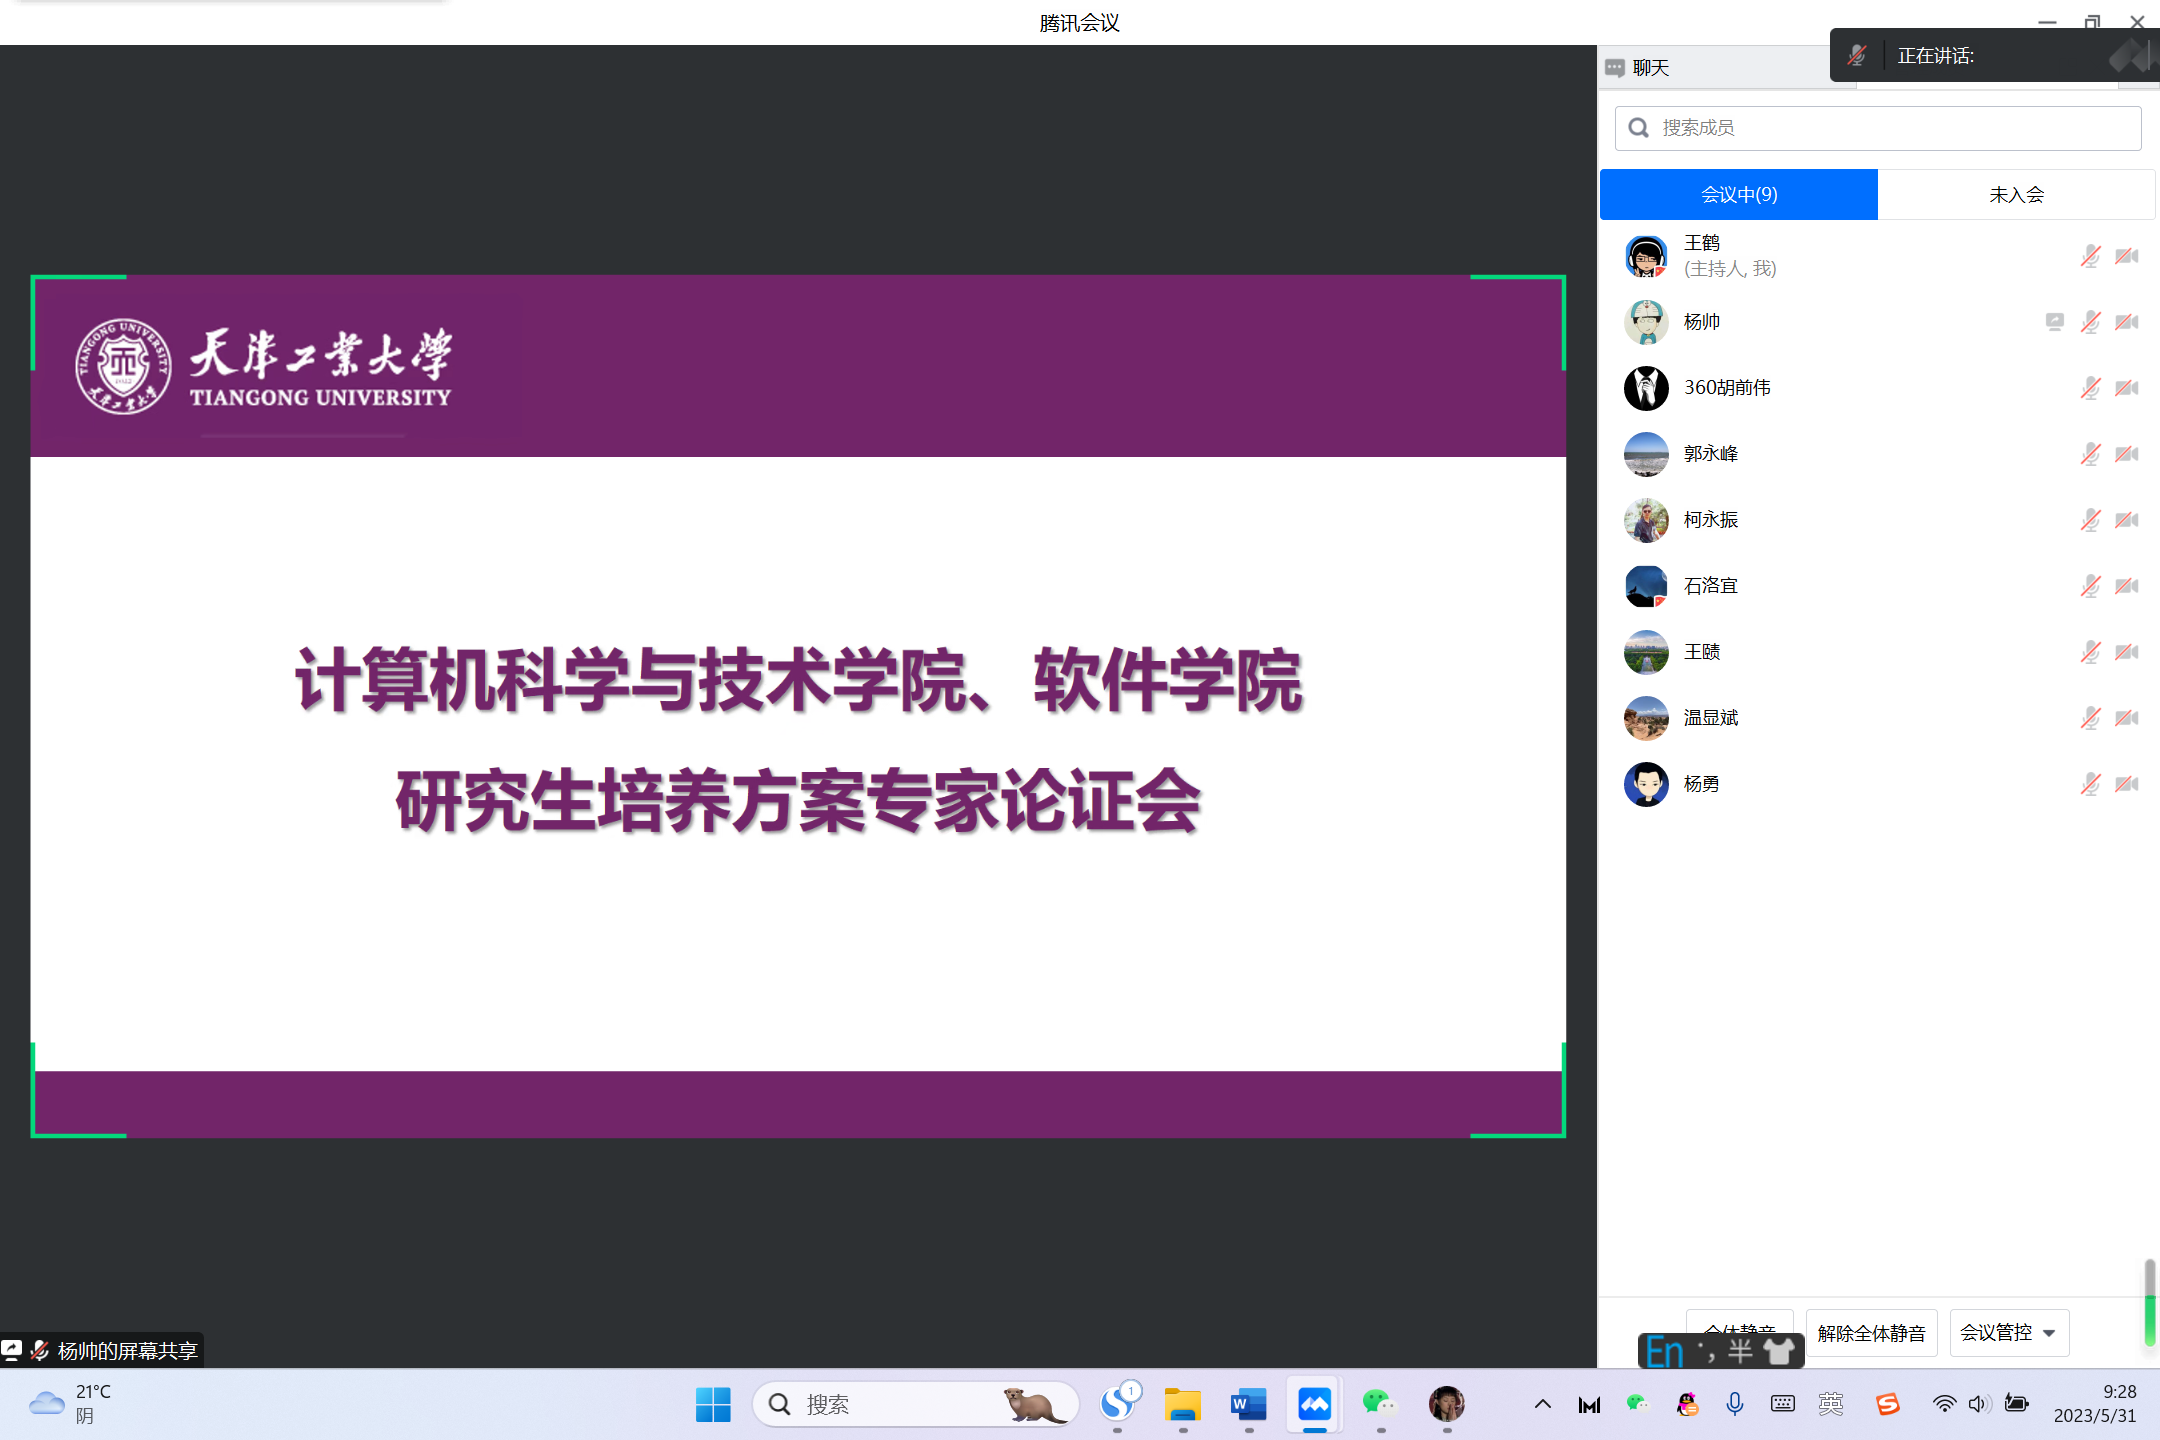Show hidden system tray icons chevron
Screen dimensions: 2160x1440
[x=1542, y=1404]
